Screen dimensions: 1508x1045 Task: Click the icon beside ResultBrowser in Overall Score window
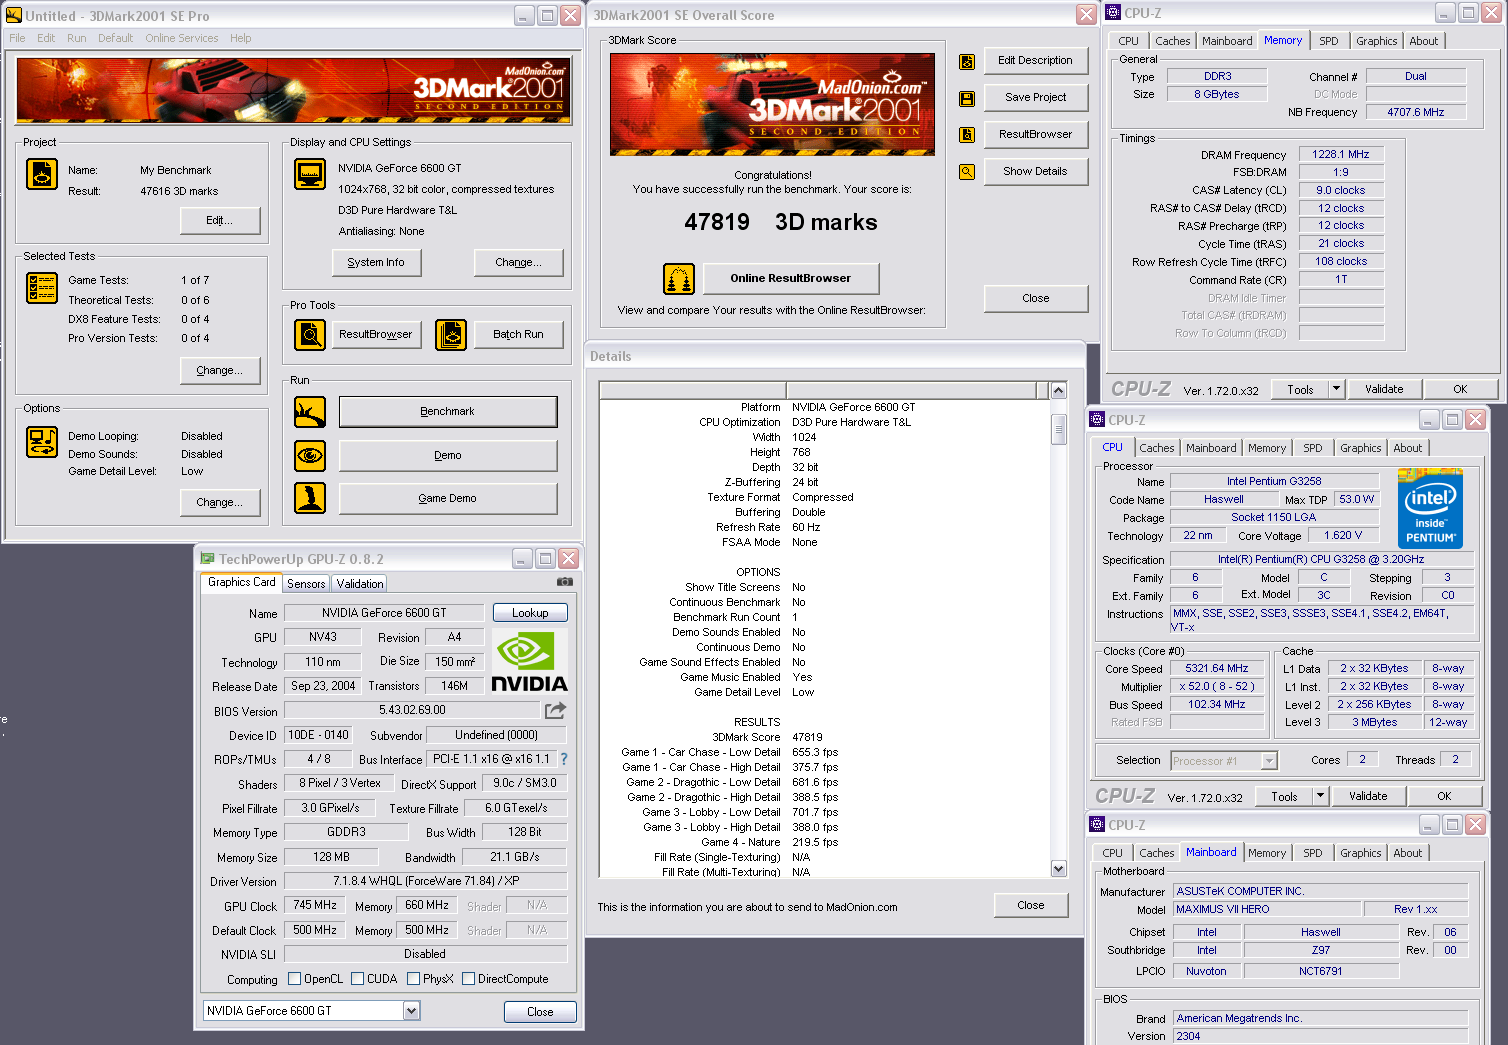click(967, 135)
